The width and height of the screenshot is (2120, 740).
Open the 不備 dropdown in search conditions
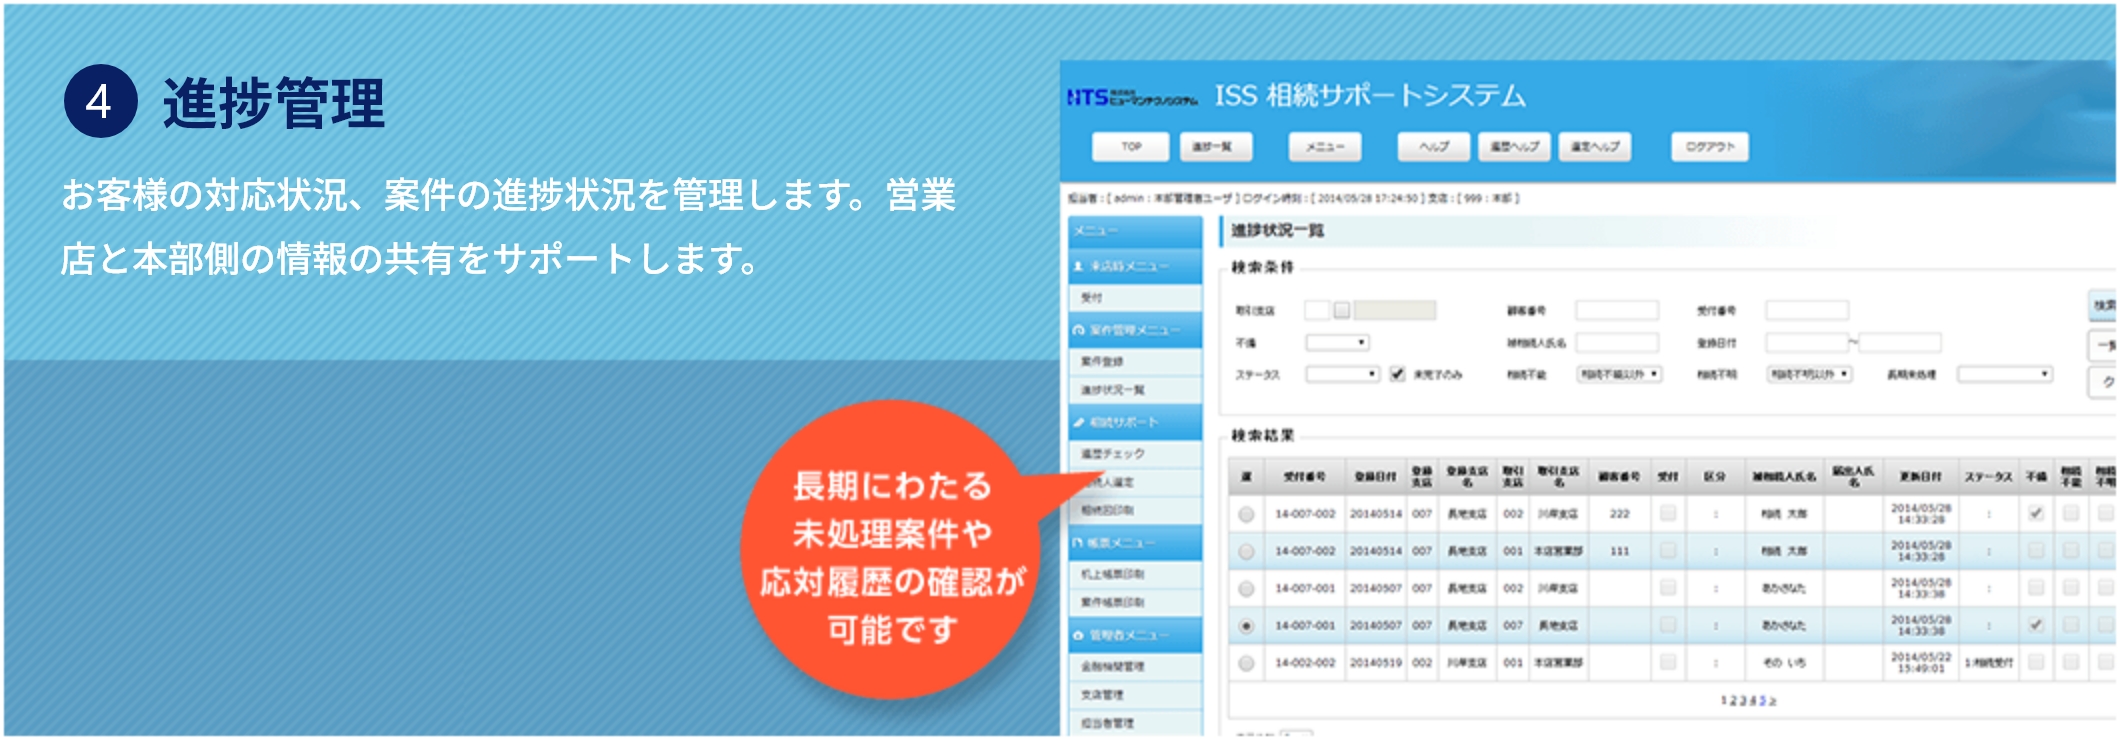[x=1337, y=343]
